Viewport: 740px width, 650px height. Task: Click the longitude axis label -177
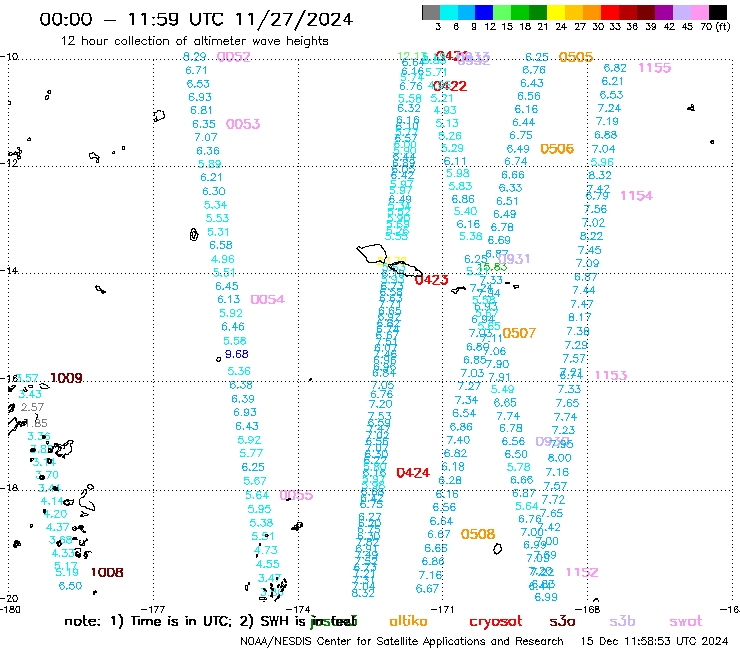click(153, 609)
